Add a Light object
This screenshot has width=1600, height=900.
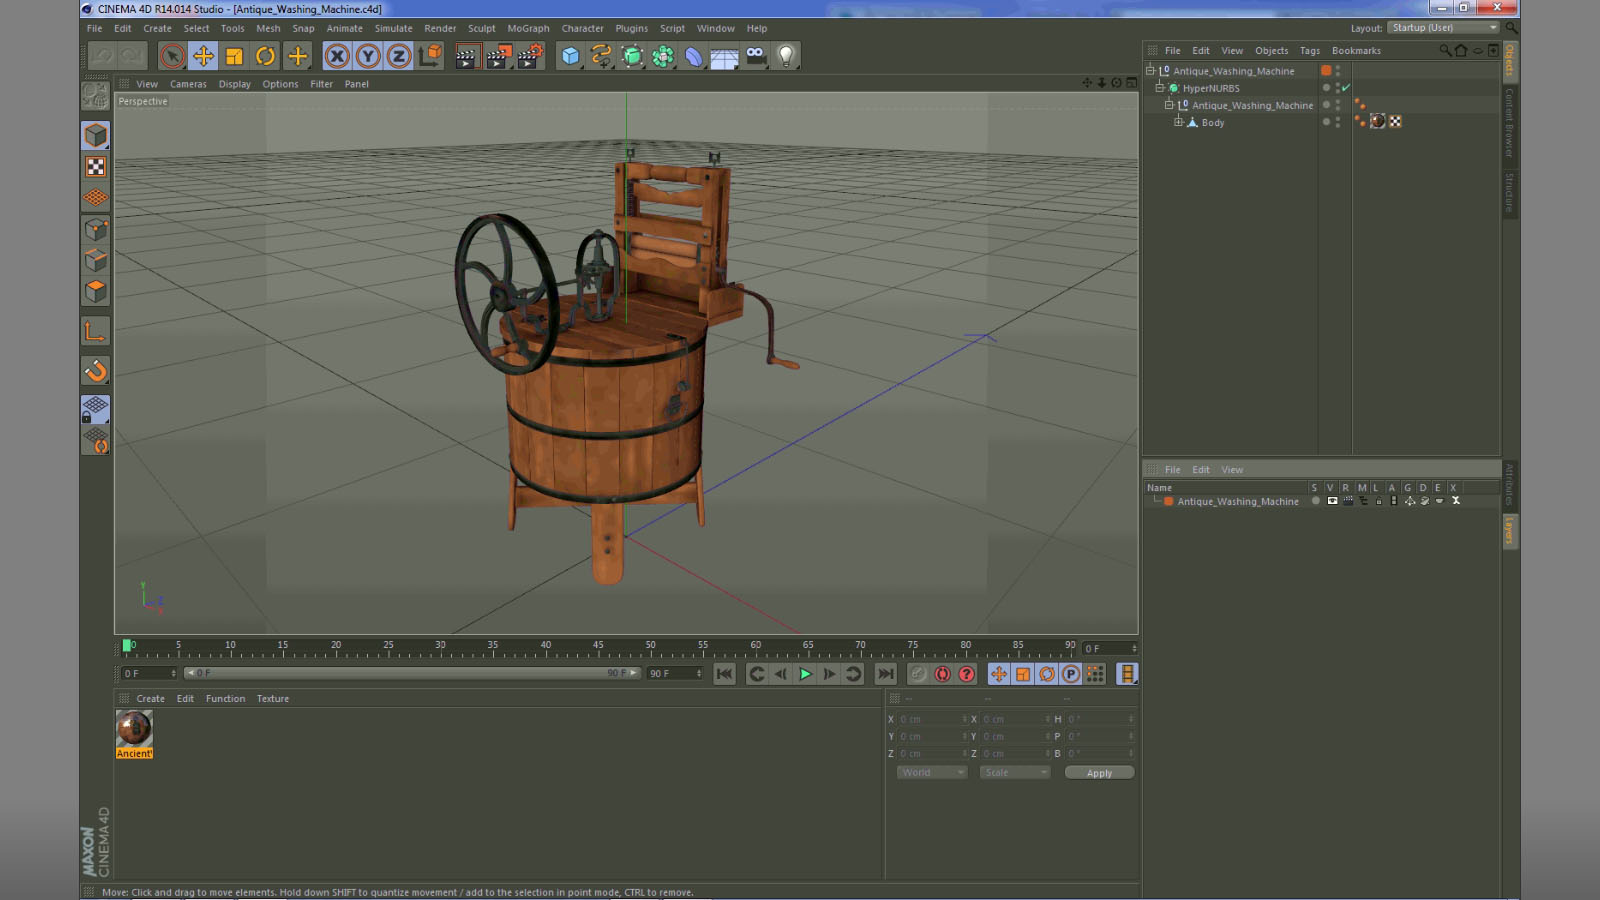point(786,56)
